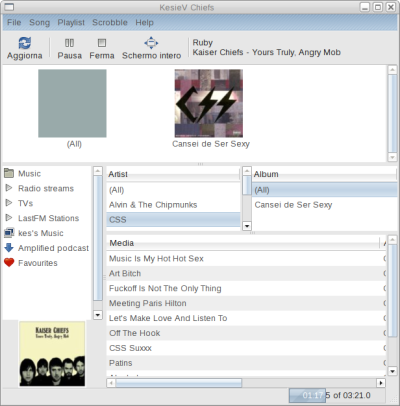Screen dimensions: 400x406
Task: Select track Off The Hook
Action: point(247,333)
